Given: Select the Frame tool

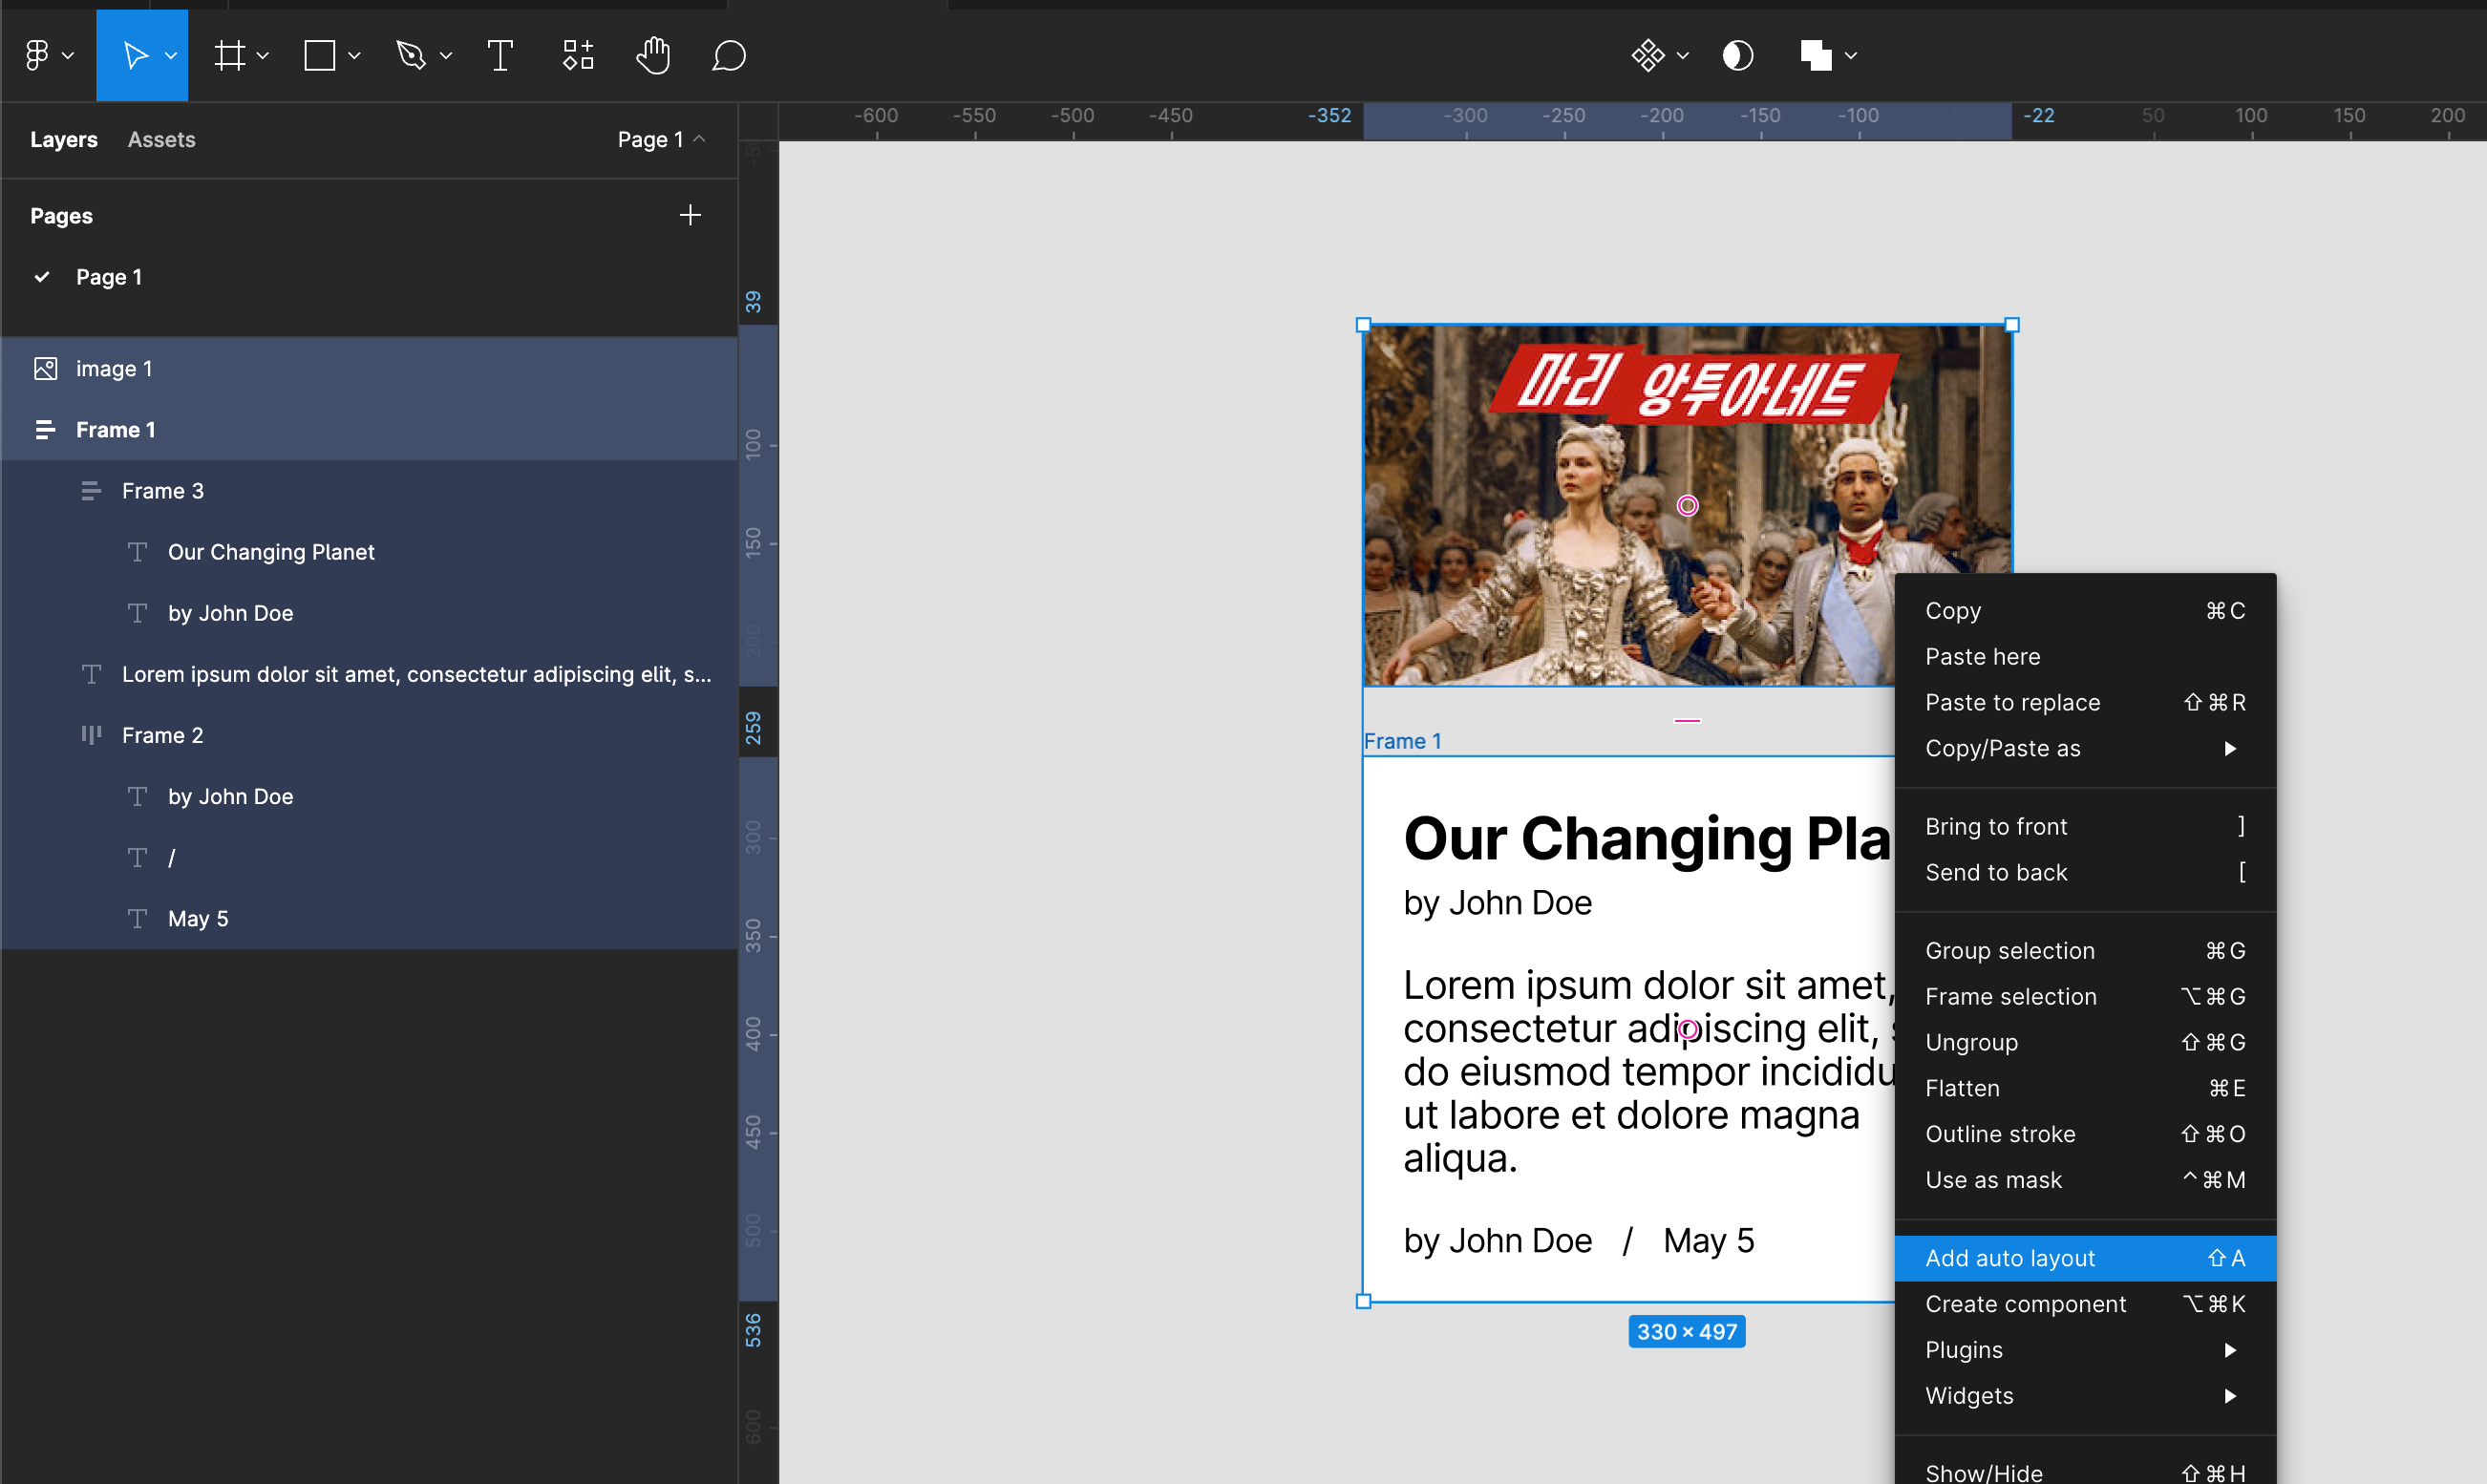Looking at the screenshot, I should [230, 56].
